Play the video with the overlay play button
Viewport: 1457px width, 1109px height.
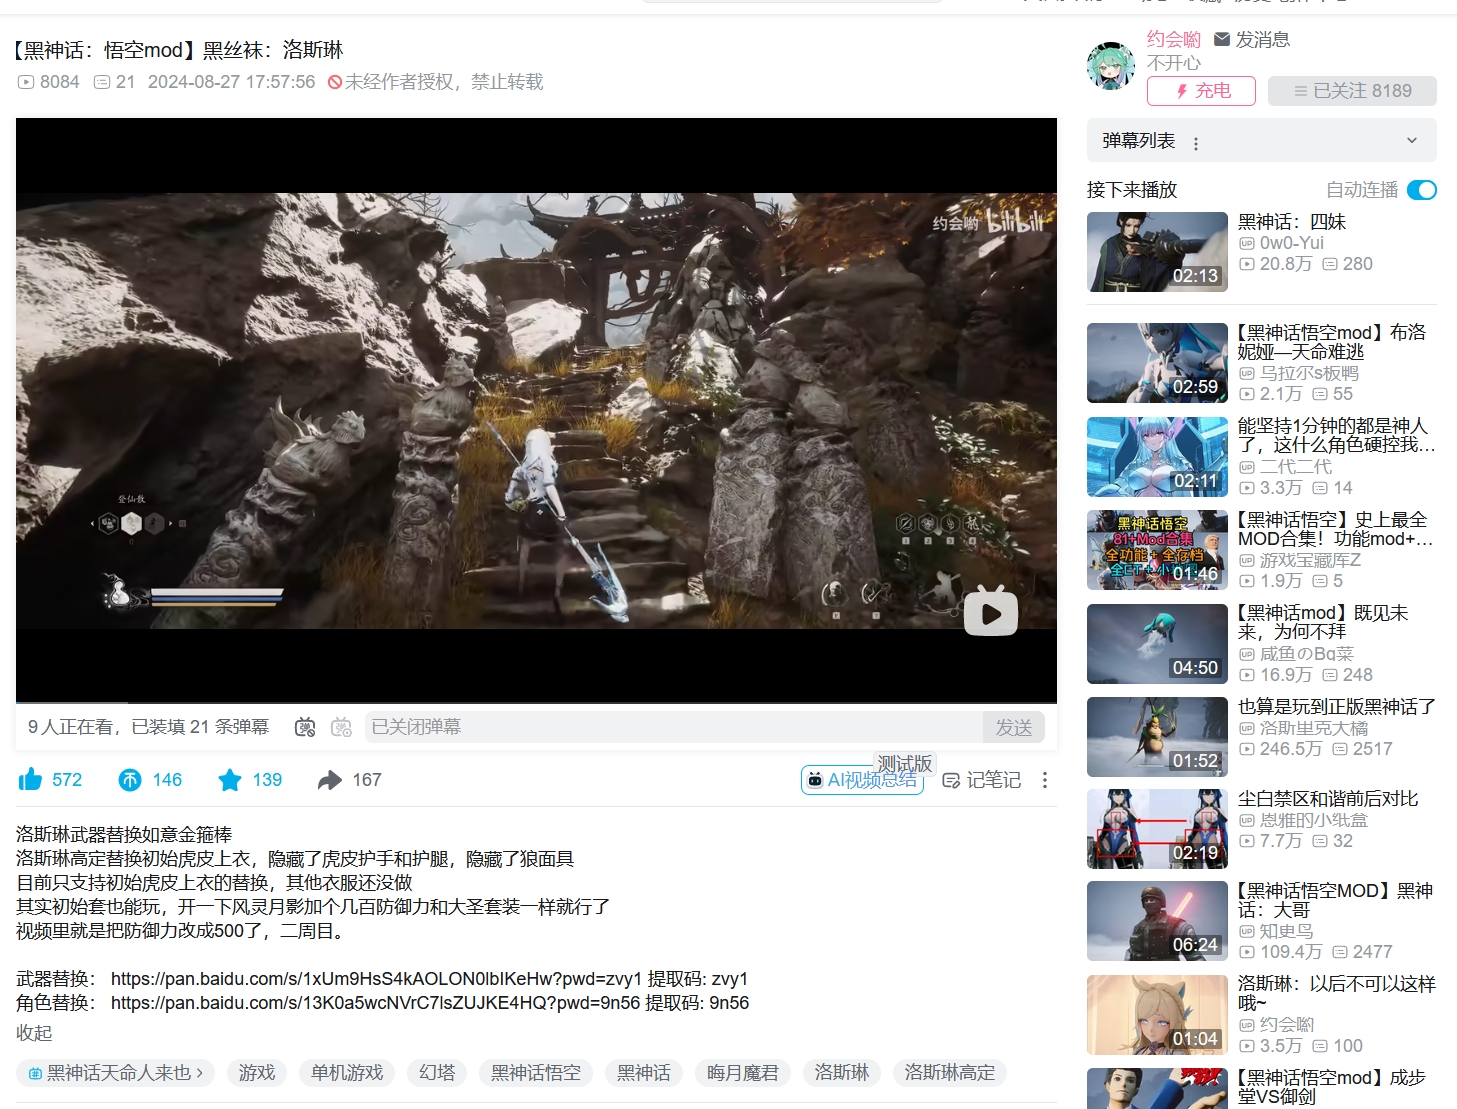991,611
